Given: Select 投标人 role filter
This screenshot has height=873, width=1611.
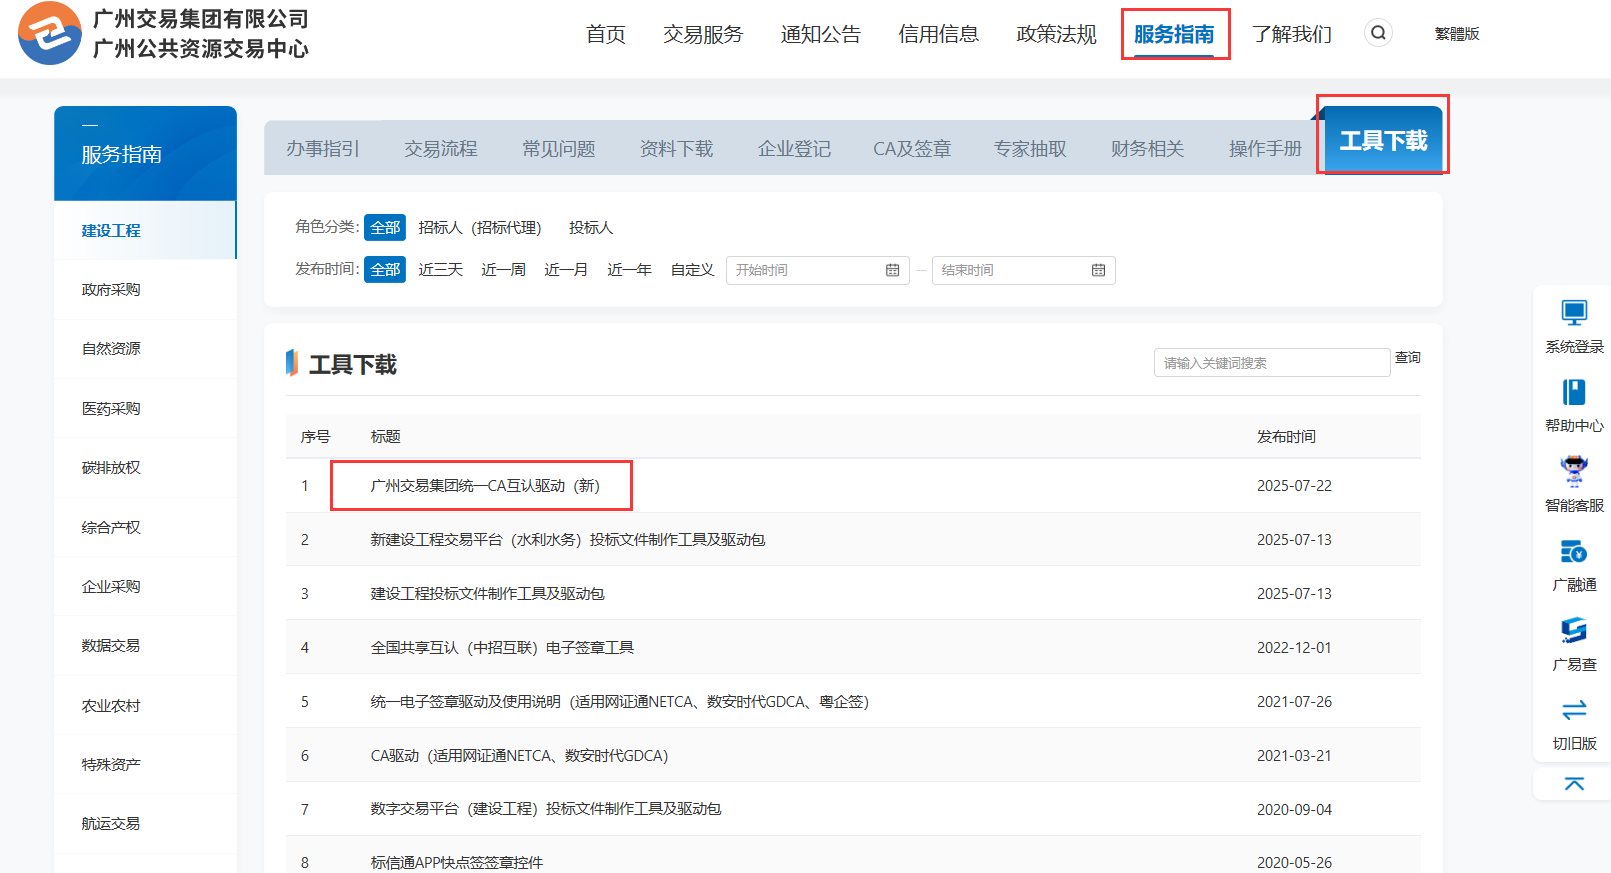Looking at the screenshot, I should pos(590,228).
